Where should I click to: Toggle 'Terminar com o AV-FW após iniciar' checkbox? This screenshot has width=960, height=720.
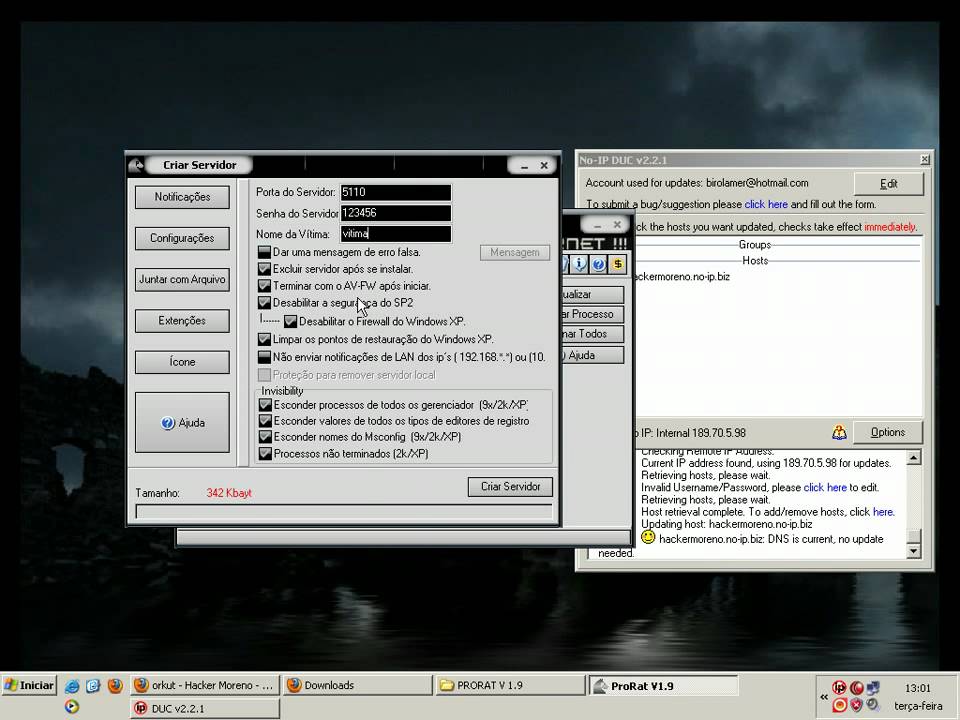[x=264, y=286]
